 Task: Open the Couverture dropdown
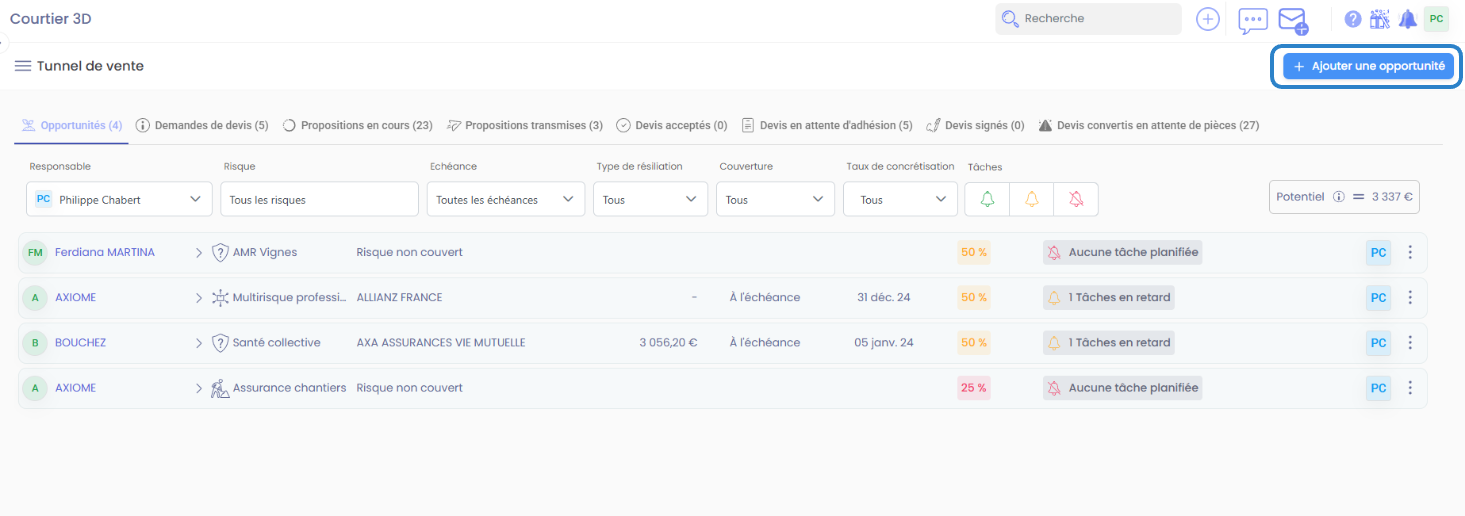pyautogui.click(x=775, y=199)
